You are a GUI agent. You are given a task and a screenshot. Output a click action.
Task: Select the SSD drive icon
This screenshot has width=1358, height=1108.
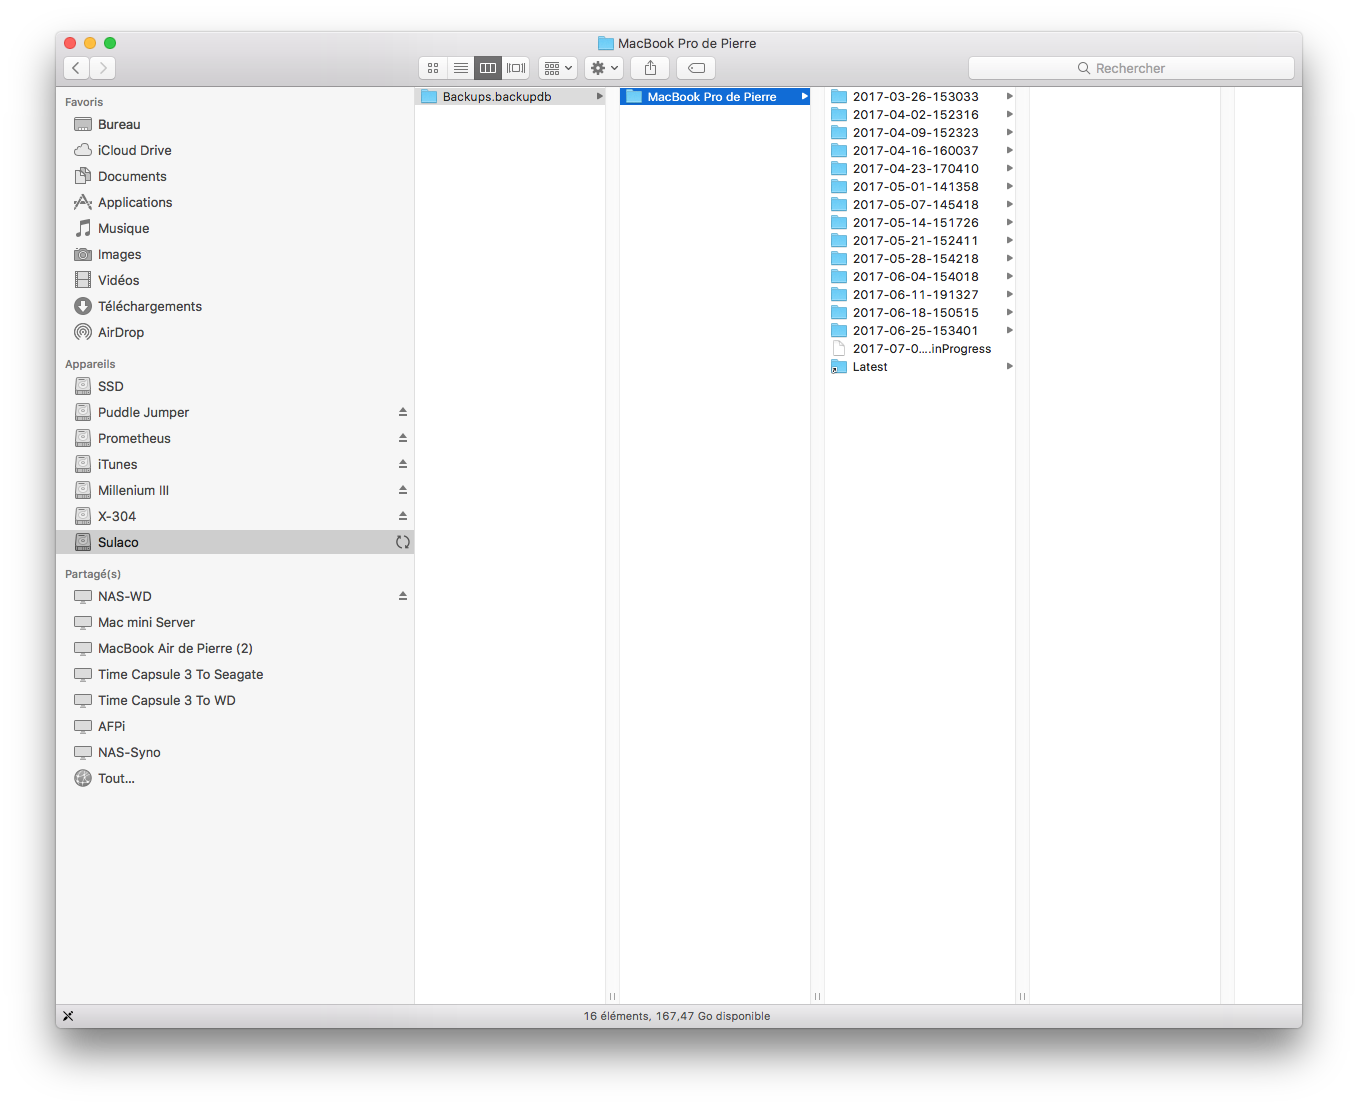coord(83,386)
